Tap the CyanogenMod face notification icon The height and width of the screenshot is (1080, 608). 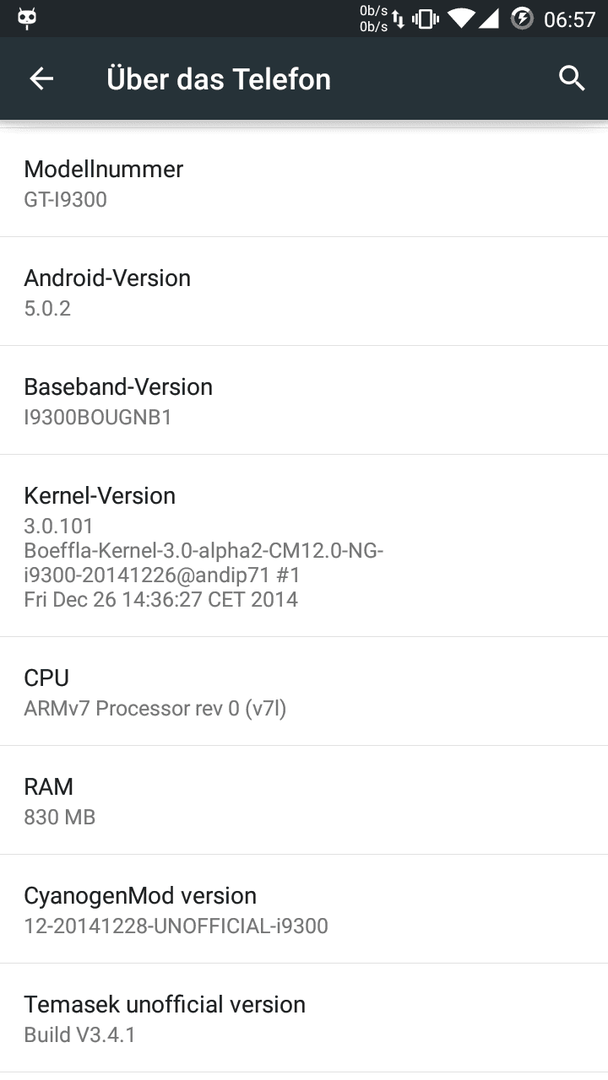tap(28, 19)
